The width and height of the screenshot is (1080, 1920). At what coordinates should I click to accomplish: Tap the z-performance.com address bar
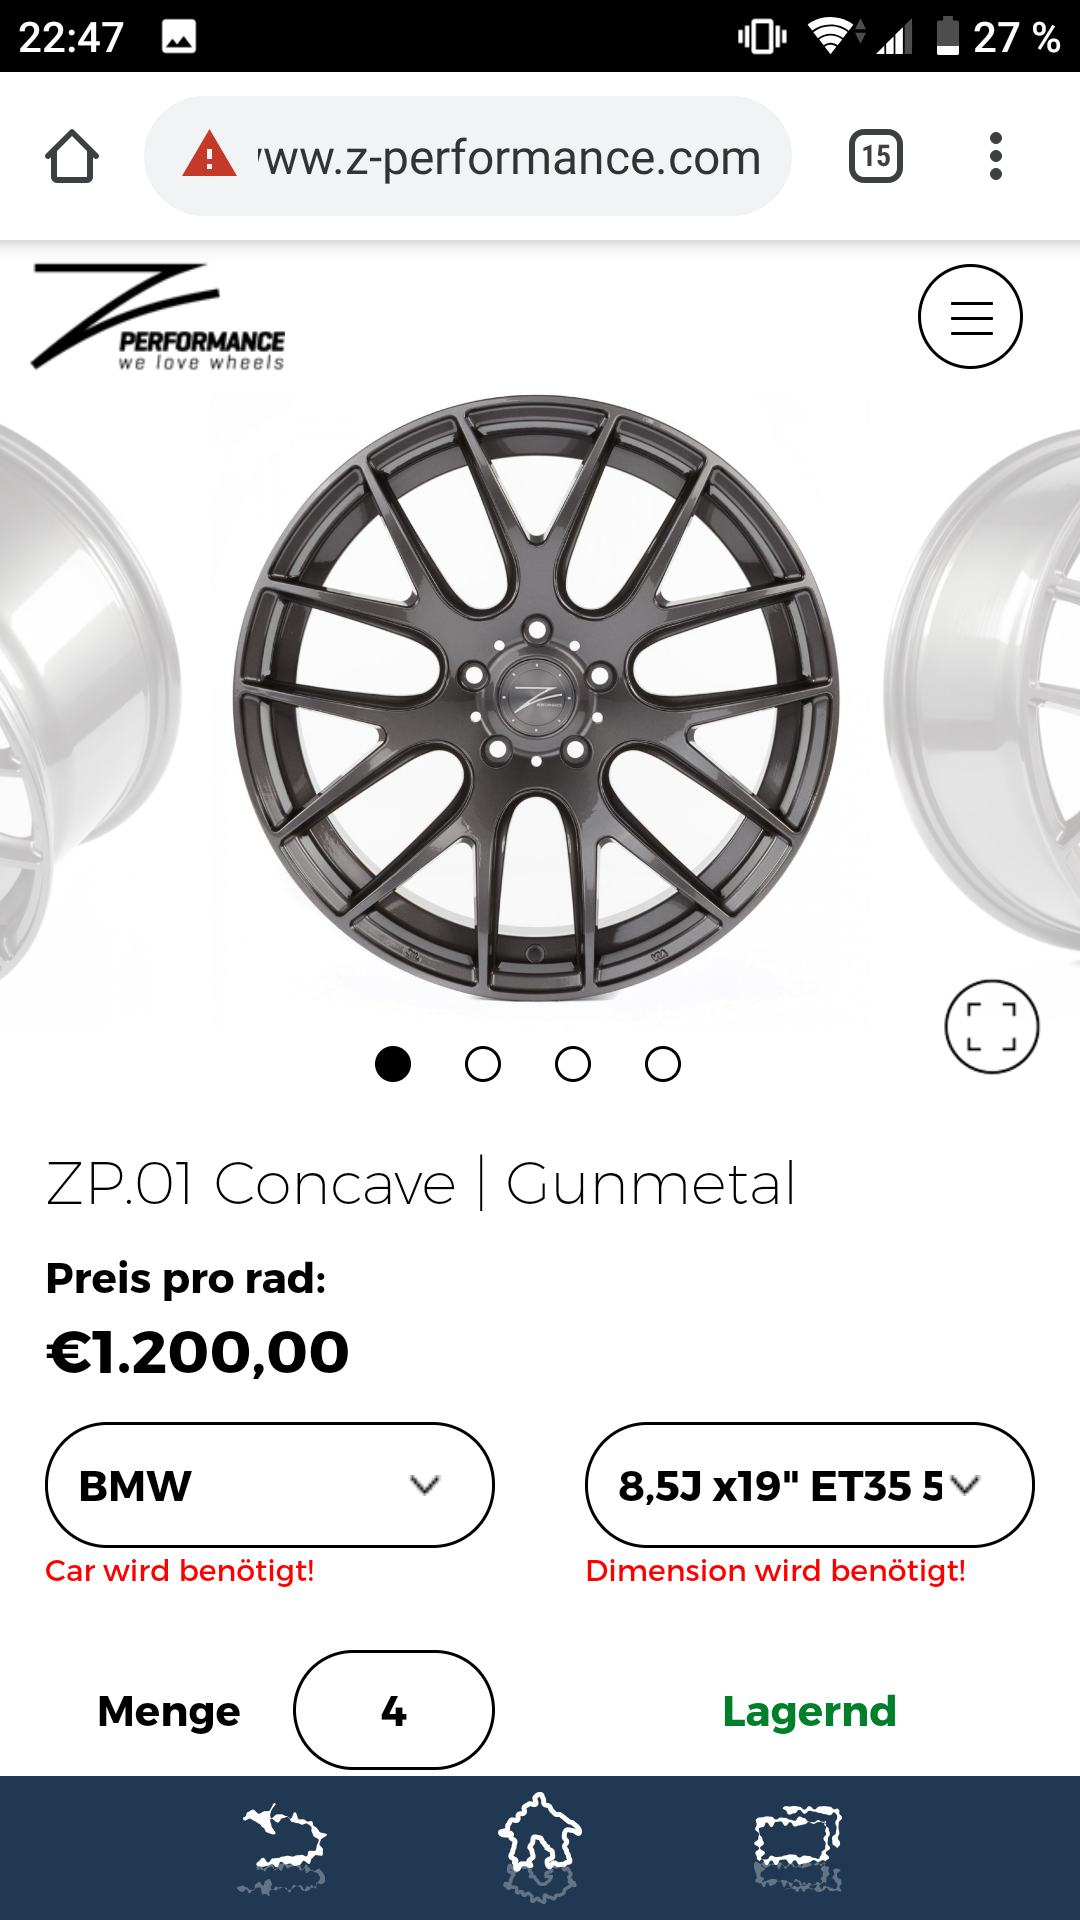[x=510, y=157]
